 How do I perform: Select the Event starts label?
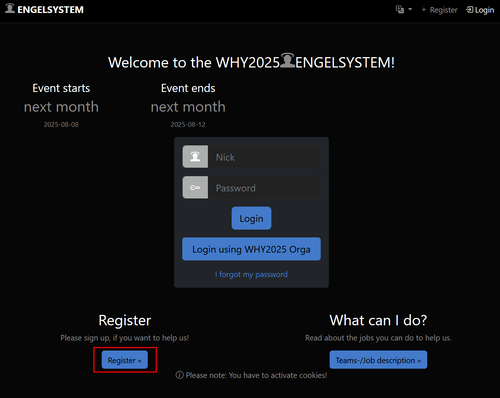point(61,88)
